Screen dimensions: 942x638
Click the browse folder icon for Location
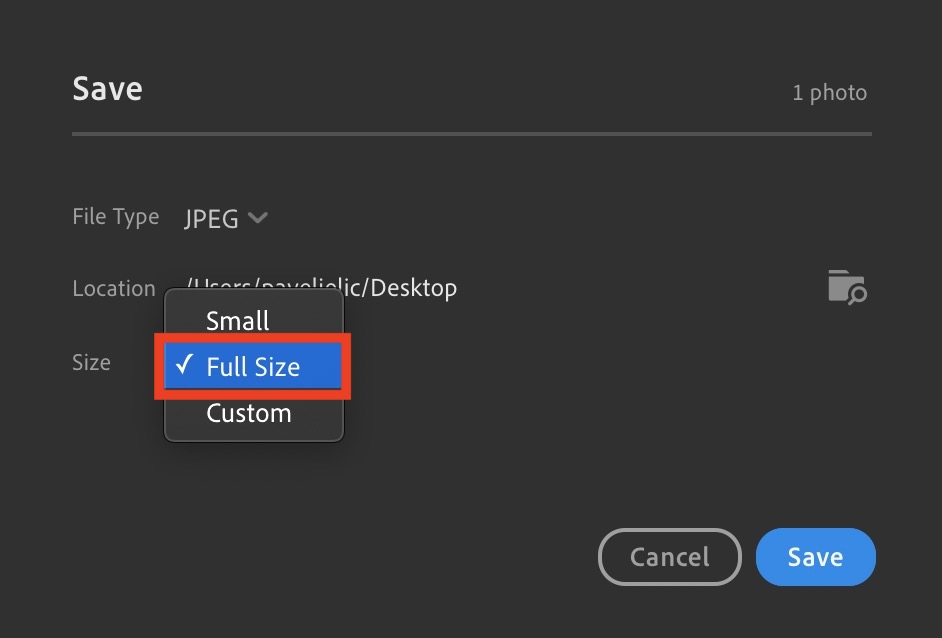pyautogui.click(x=846, y=287)
